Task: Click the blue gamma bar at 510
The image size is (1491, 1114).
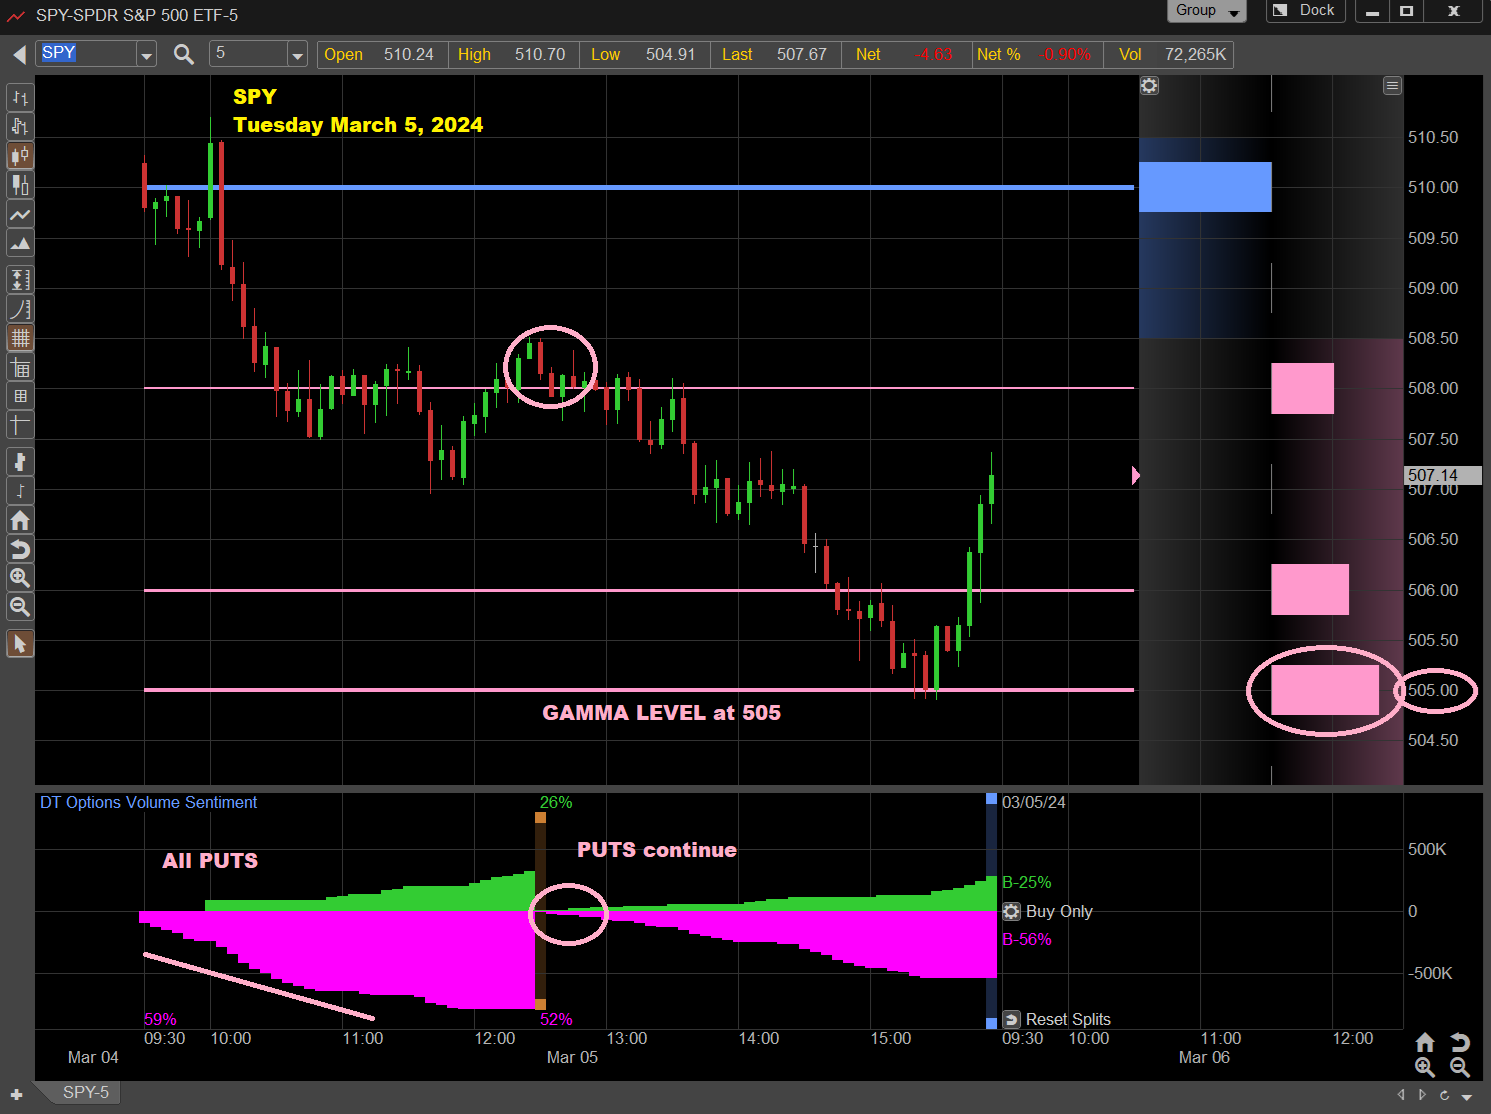Action: pyautogui.click(x=1205, y=187)
